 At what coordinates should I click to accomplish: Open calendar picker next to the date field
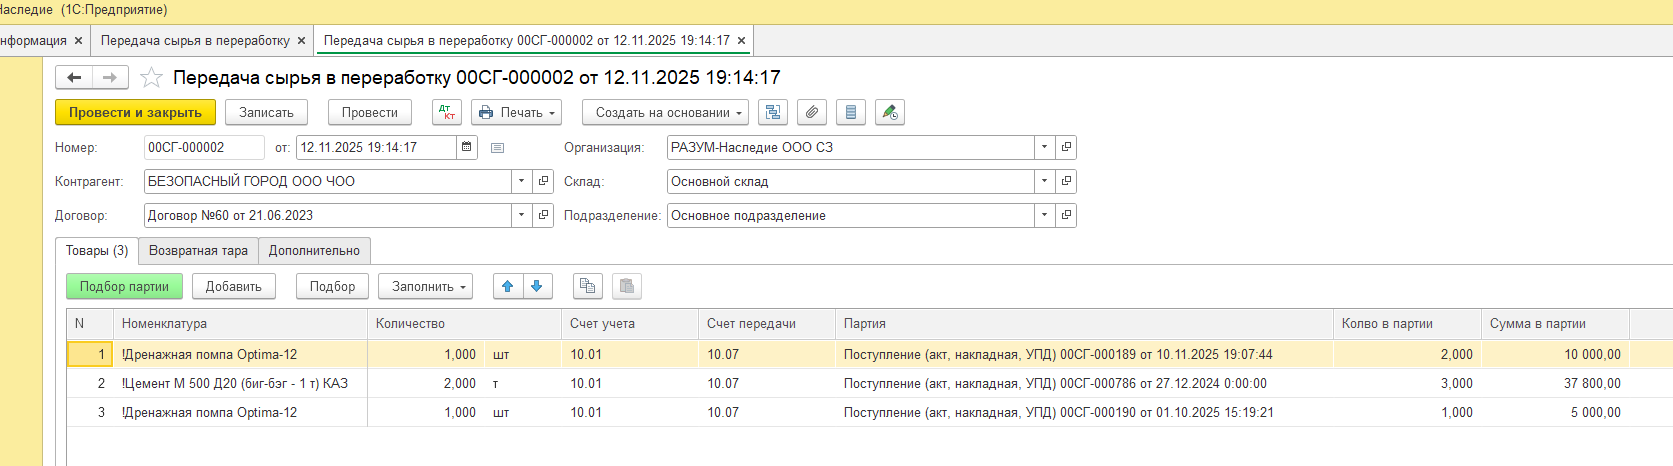[467, 148]
